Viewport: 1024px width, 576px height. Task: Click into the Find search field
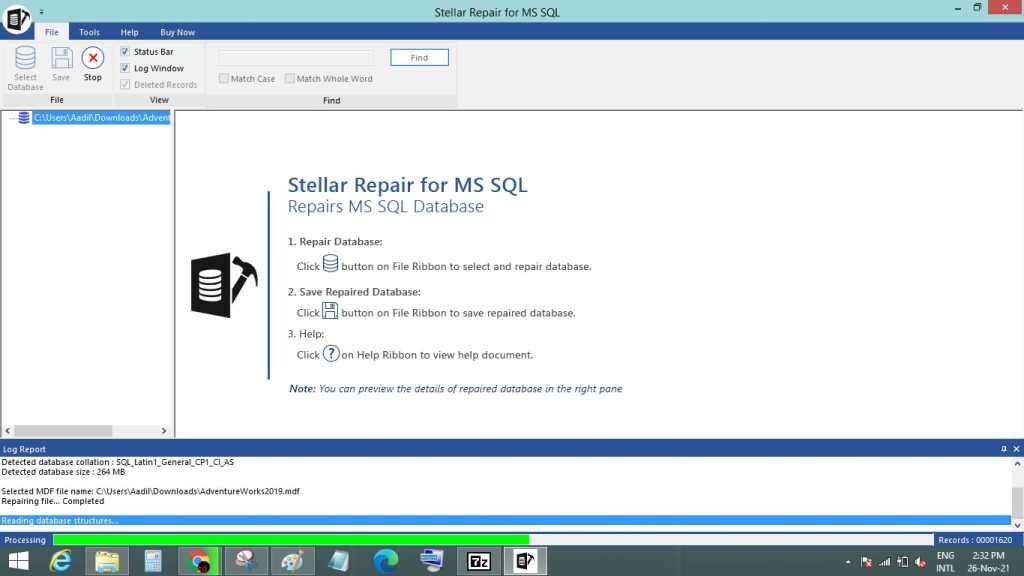[296, 58]
